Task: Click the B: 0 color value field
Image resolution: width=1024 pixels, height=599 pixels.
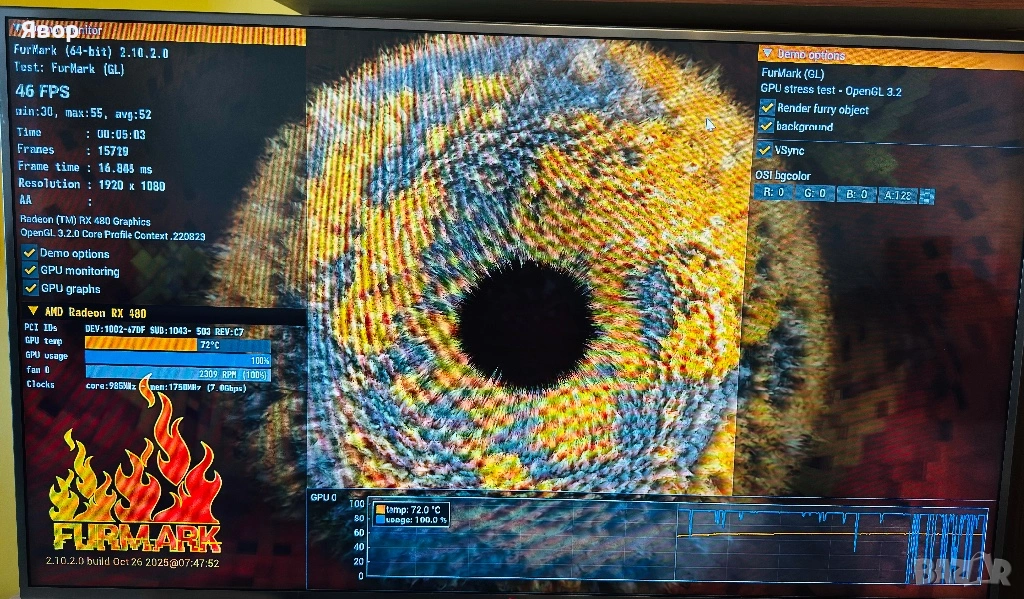Action: pyautogui.click(x=856, y=194)
